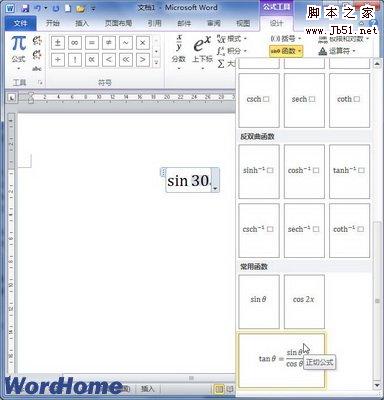Image resolution: width=384 pixels, height=400 pixels.
Task: Insert the ÷ division symbol
Action: click(58, 60)
